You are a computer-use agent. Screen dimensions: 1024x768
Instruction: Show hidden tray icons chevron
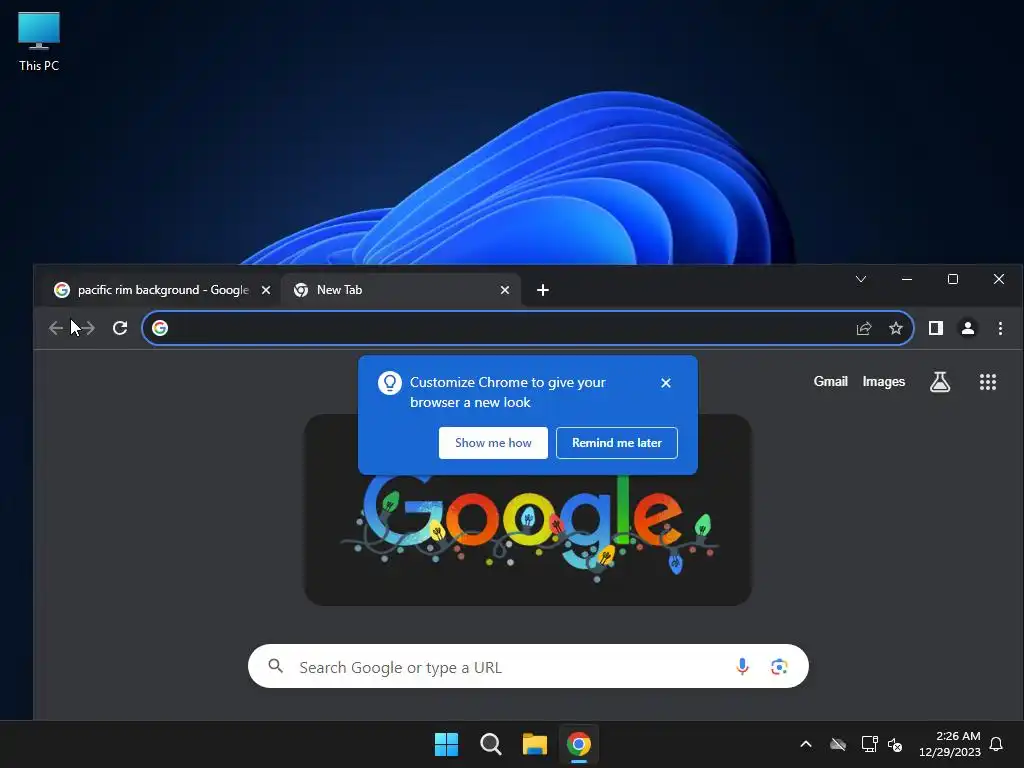coord(806,744)
